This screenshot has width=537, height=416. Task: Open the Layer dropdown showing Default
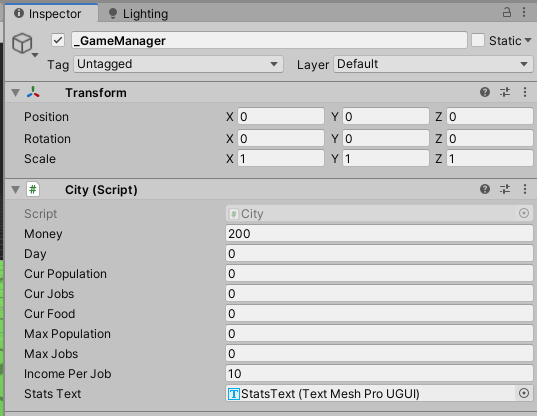[x=433, y=64]
